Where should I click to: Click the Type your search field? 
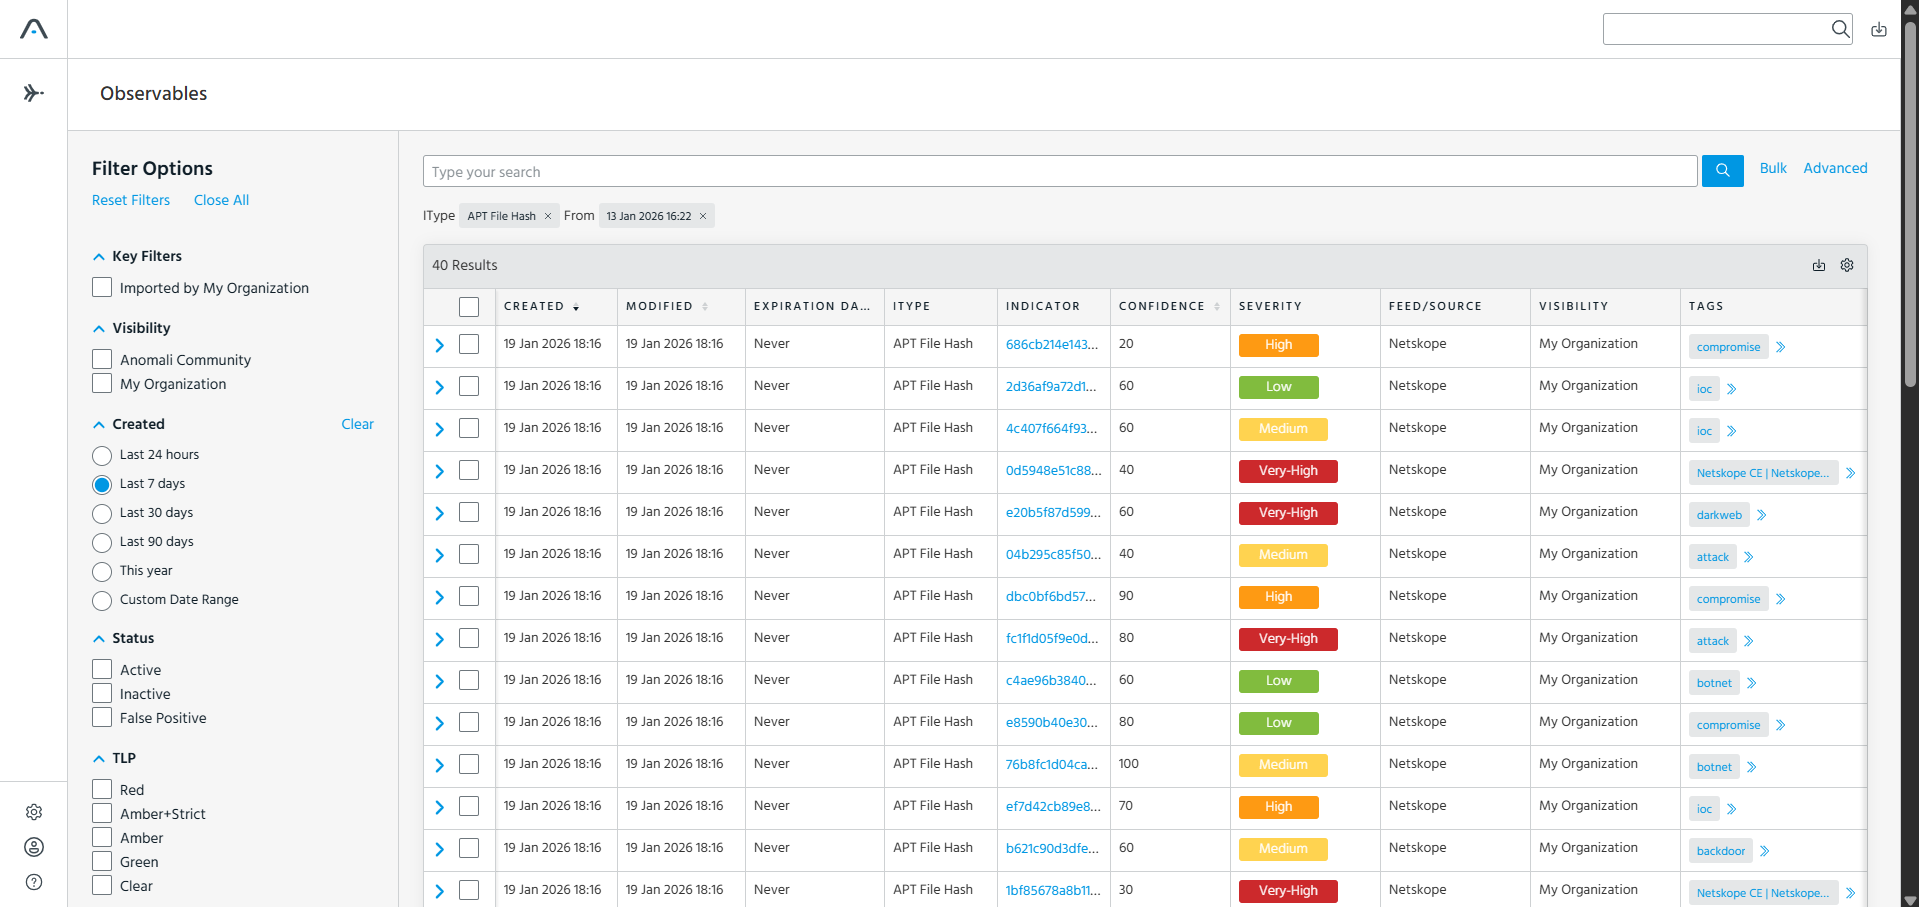pyautogui.click(x=1060, y=171)
